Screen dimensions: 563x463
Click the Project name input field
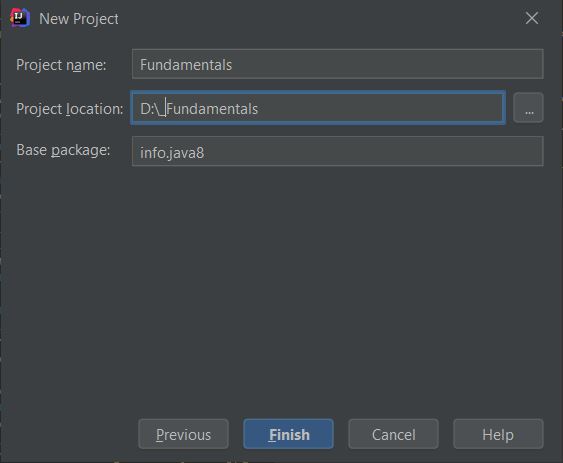(x=338, y=64)
